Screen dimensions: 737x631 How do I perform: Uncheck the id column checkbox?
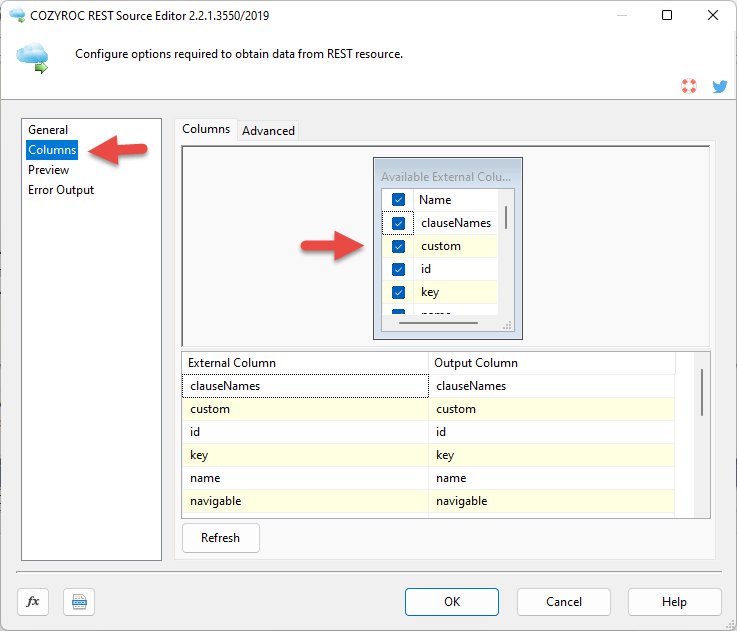(398, 269)
